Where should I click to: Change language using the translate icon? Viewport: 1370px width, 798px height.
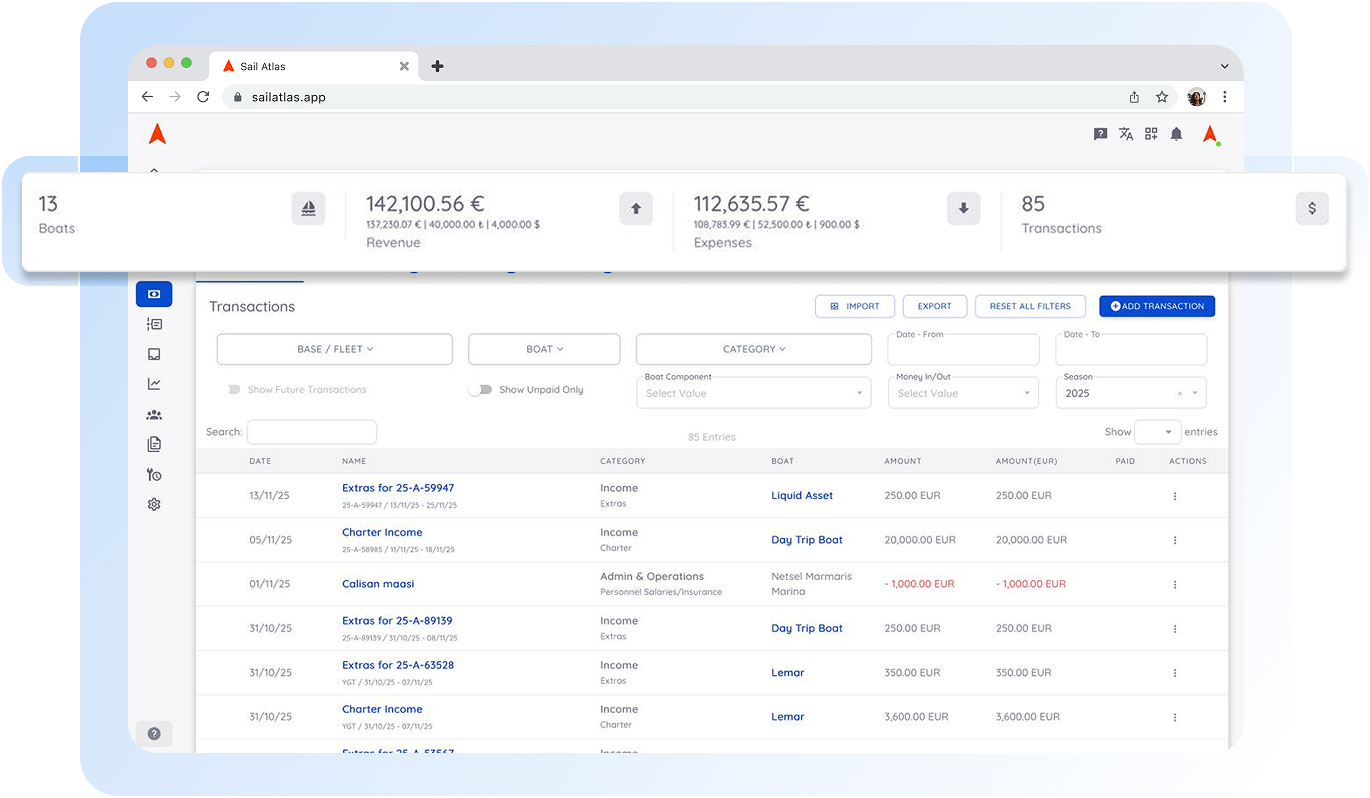(1126, 133)
